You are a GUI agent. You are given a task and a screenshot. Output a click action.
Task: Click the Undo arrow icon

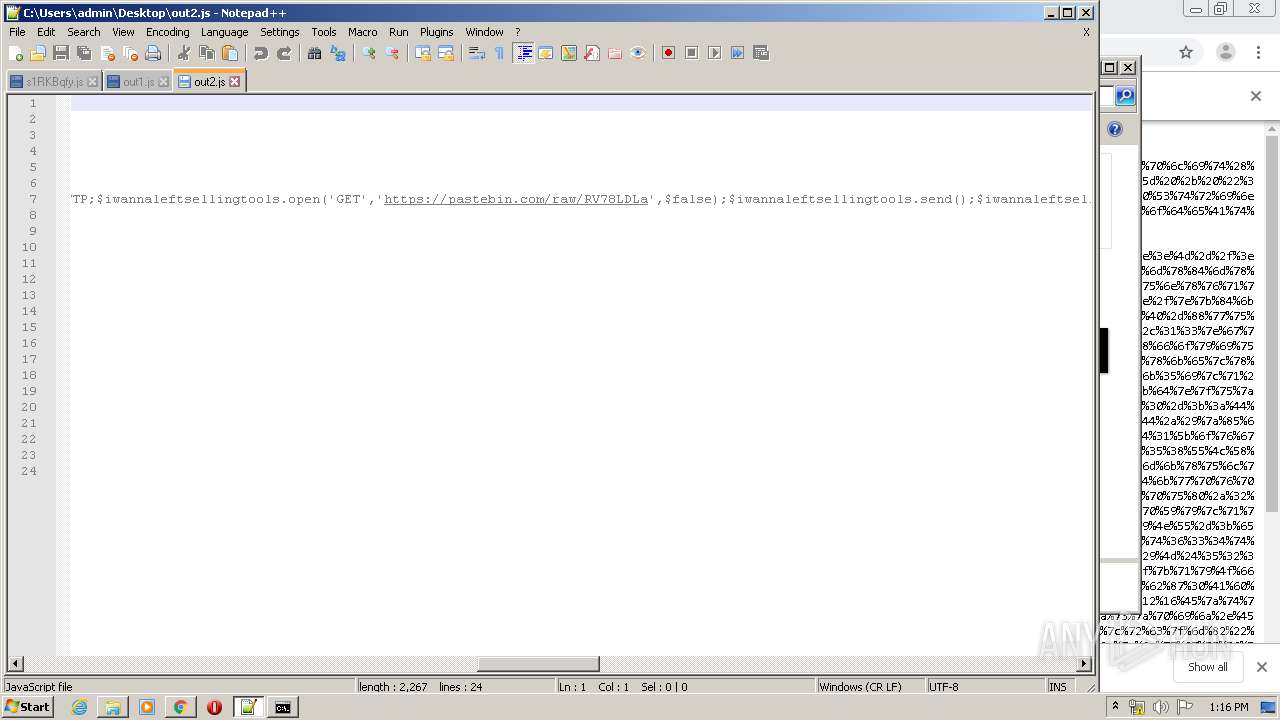[260, 53]
